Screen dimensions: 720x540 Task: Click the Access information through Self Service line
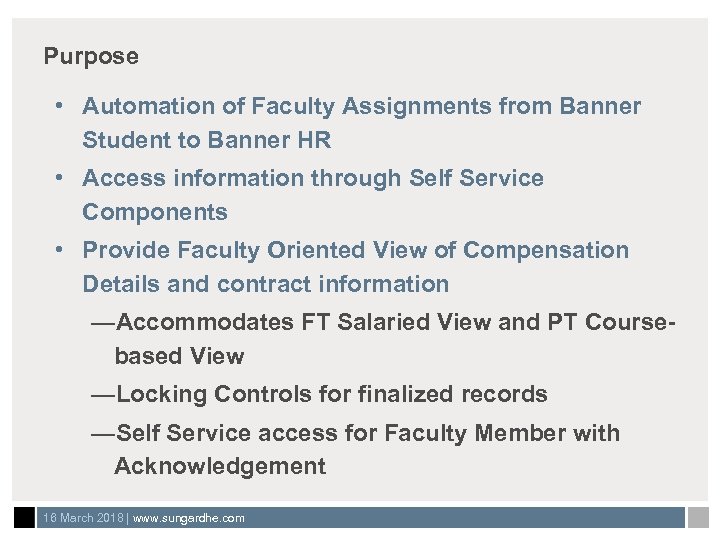[x=313, y=178]
